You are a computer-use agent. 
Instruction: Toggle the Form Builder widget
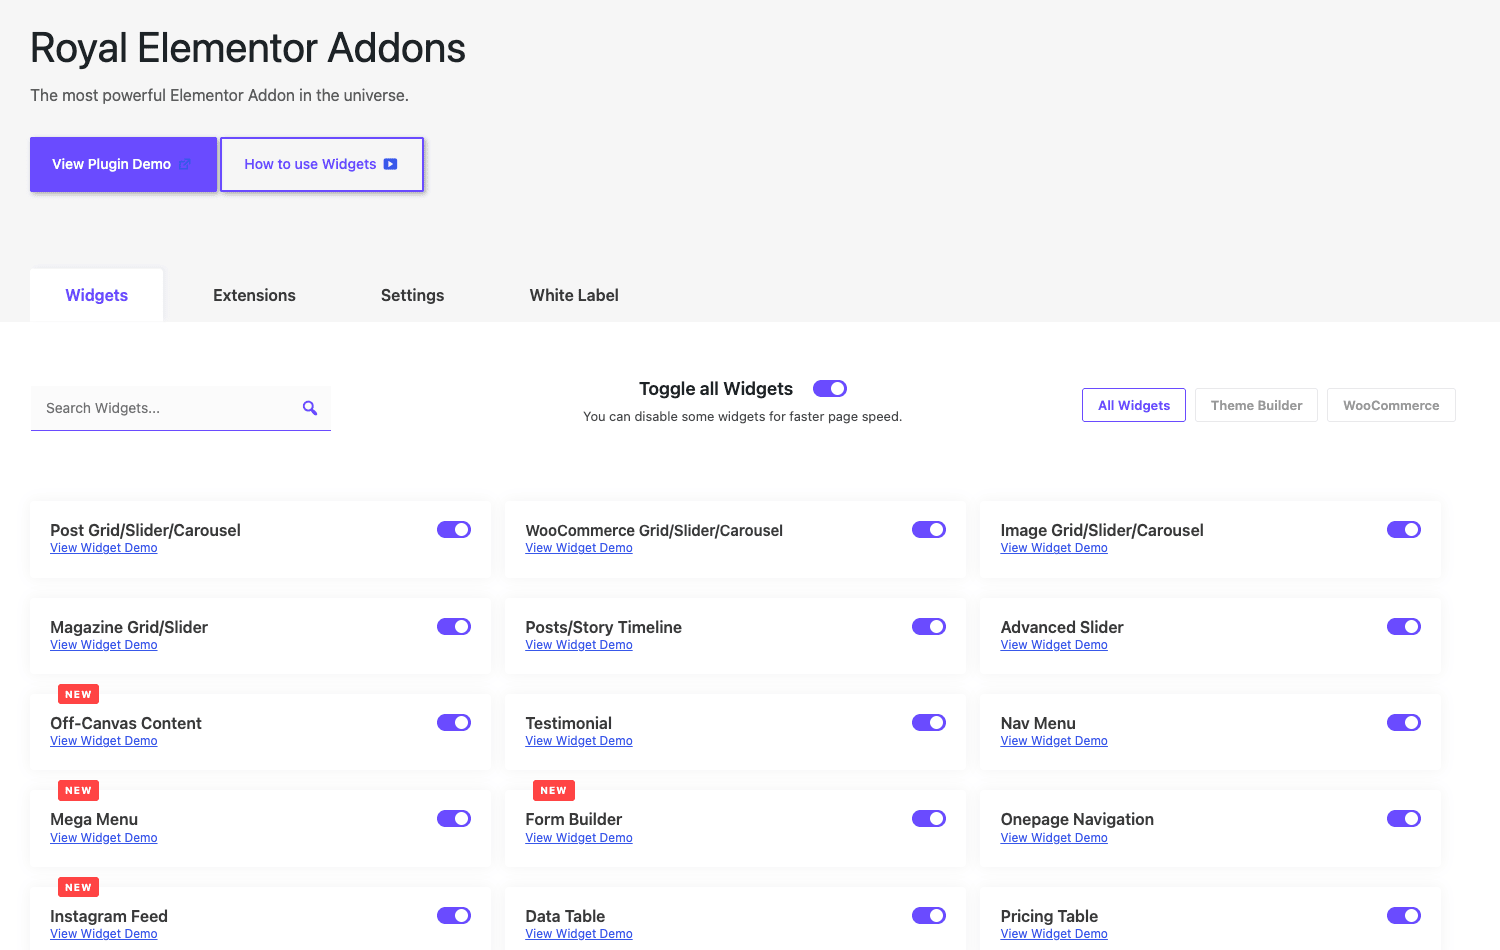(929, 819)
